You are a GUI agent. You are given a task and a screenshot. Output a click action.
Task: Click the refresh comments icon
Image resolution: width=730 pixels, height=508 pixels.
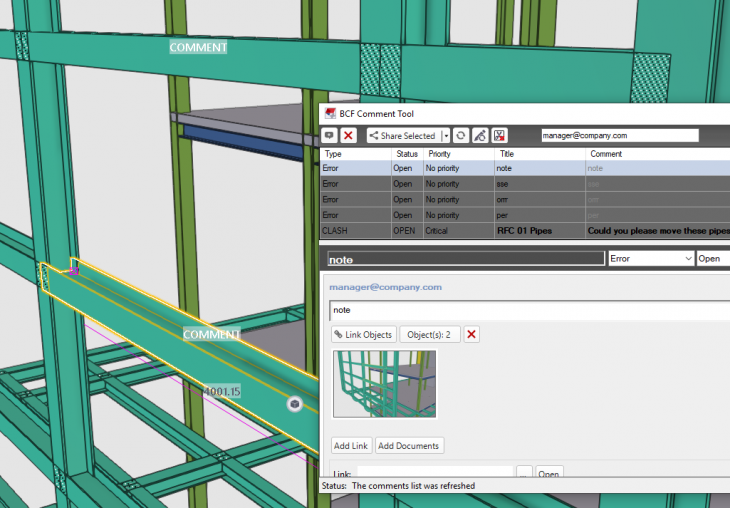(x=461, y=135)
